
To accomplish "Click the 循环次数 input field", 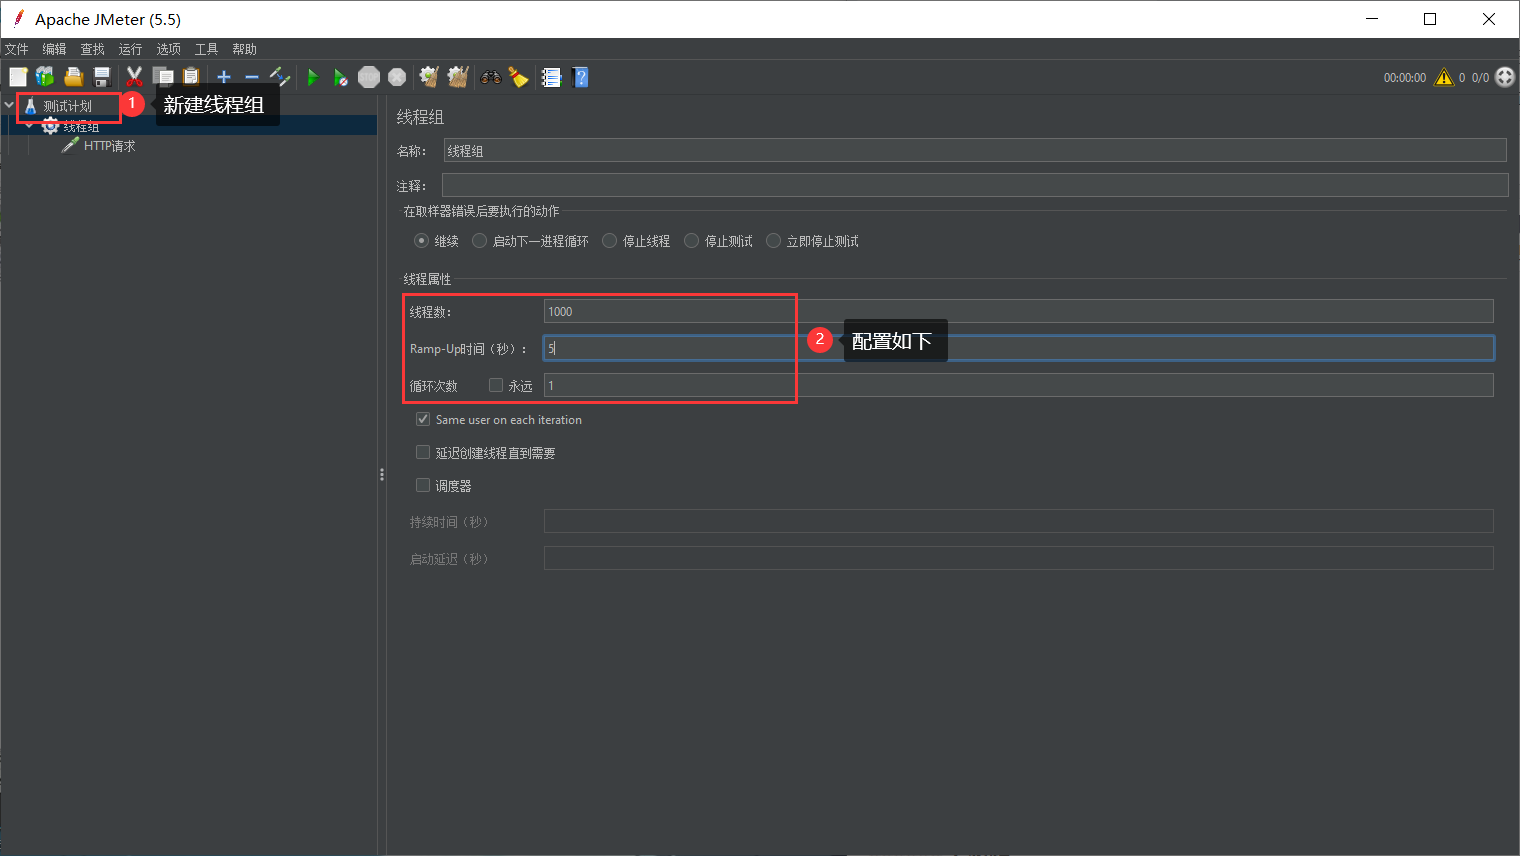I will (1018, 385).
